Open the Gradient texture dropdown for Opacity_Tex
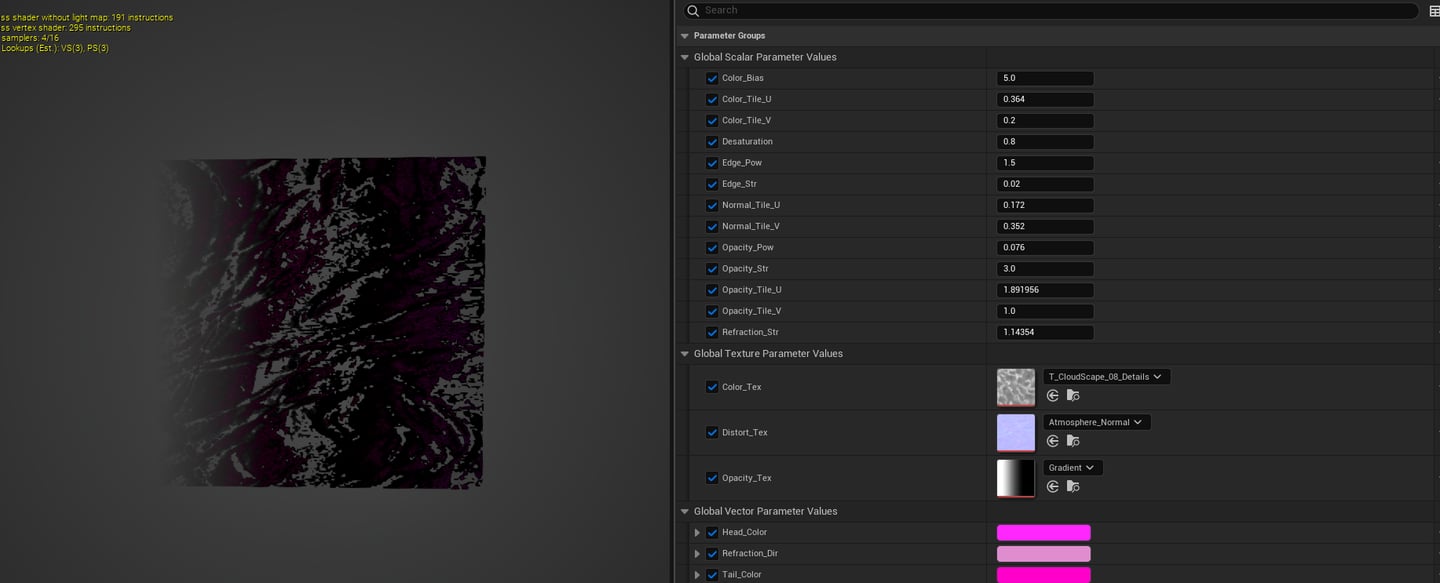1440x583 pixels. click(1073, 468)
